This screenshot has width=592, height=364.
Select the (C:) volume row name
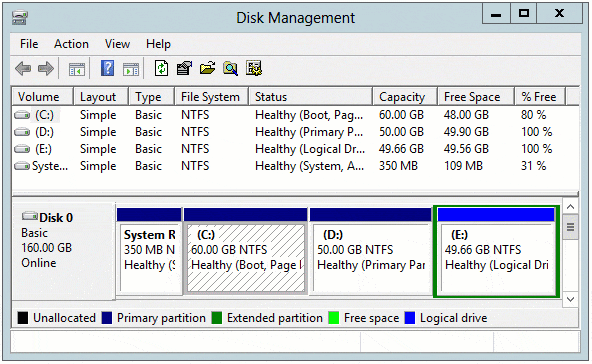[45, 115]
